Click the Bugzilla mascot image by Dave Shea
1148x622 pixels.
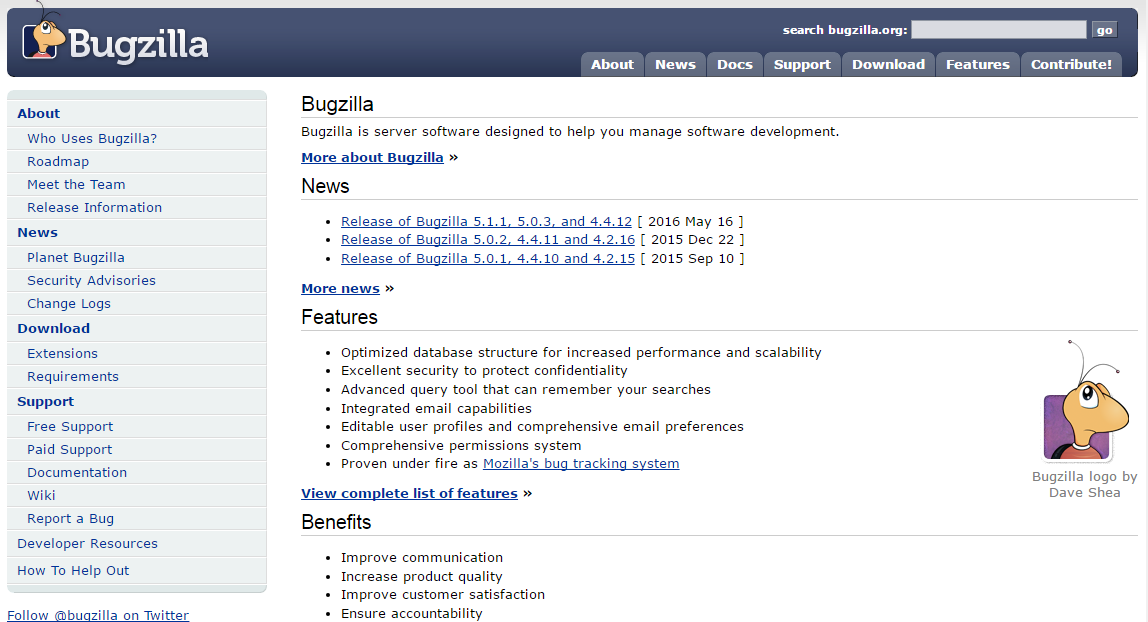pyautogui.click(x=1078, y=408)
